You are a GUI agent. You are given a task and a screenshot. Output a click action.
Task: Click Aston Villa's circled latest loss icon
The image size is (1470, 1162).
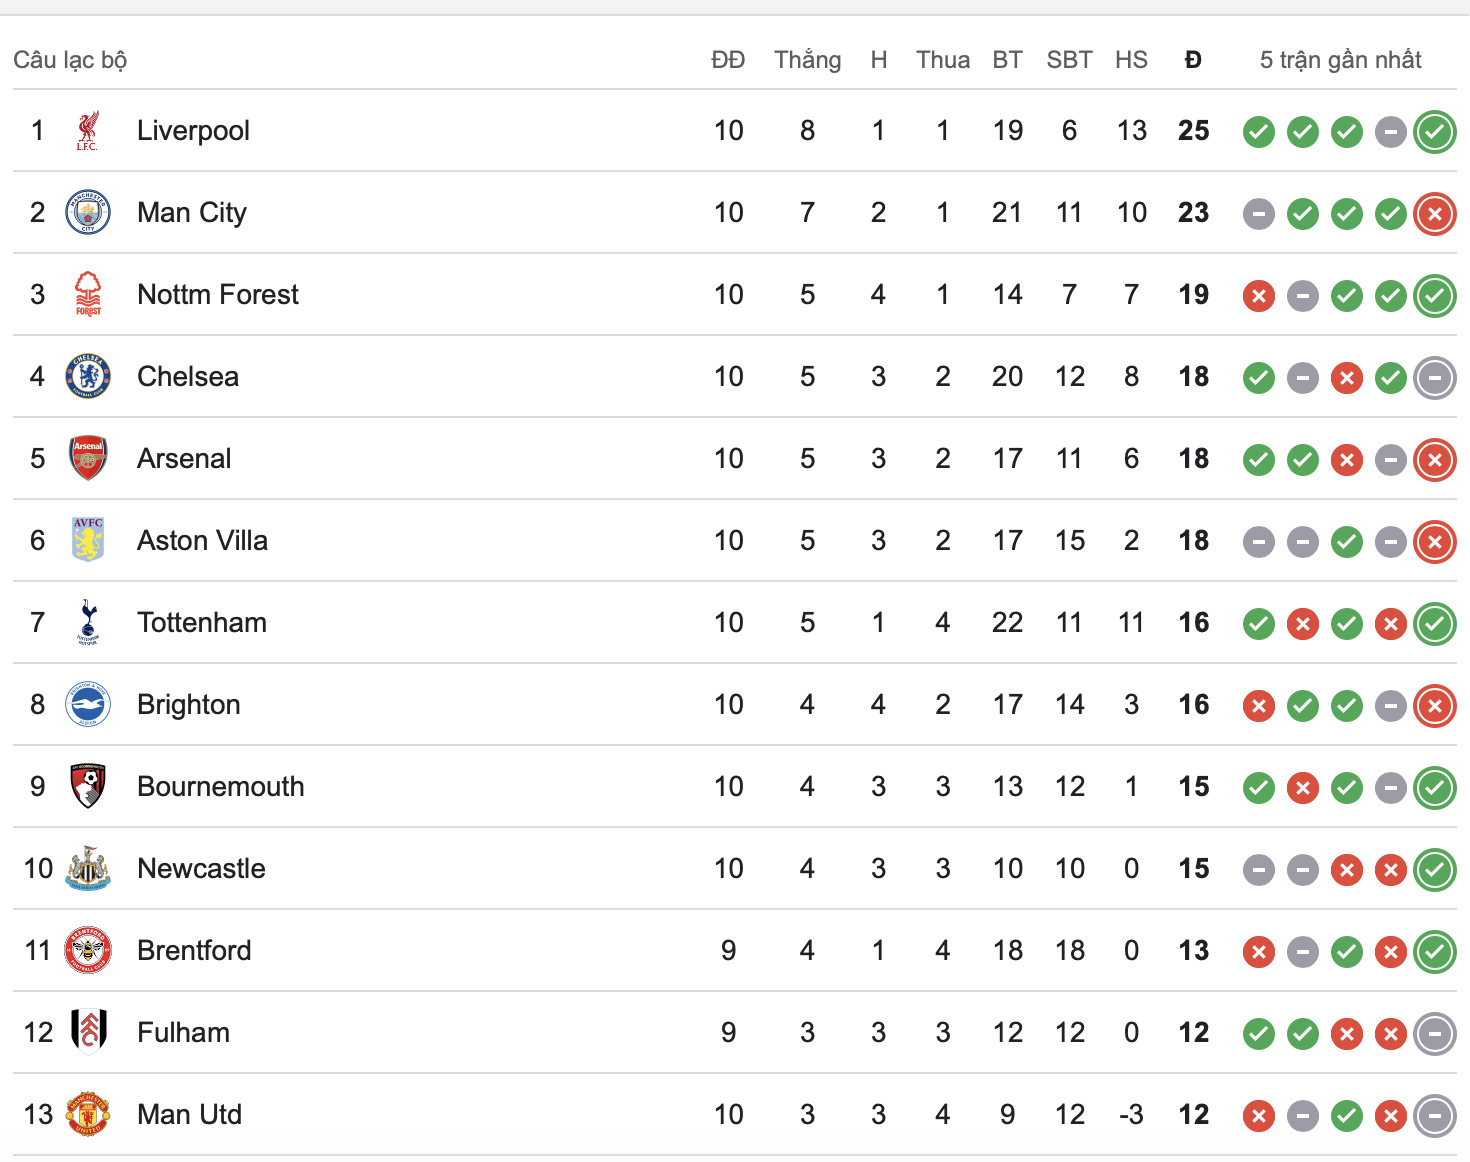coord(1434,542)
